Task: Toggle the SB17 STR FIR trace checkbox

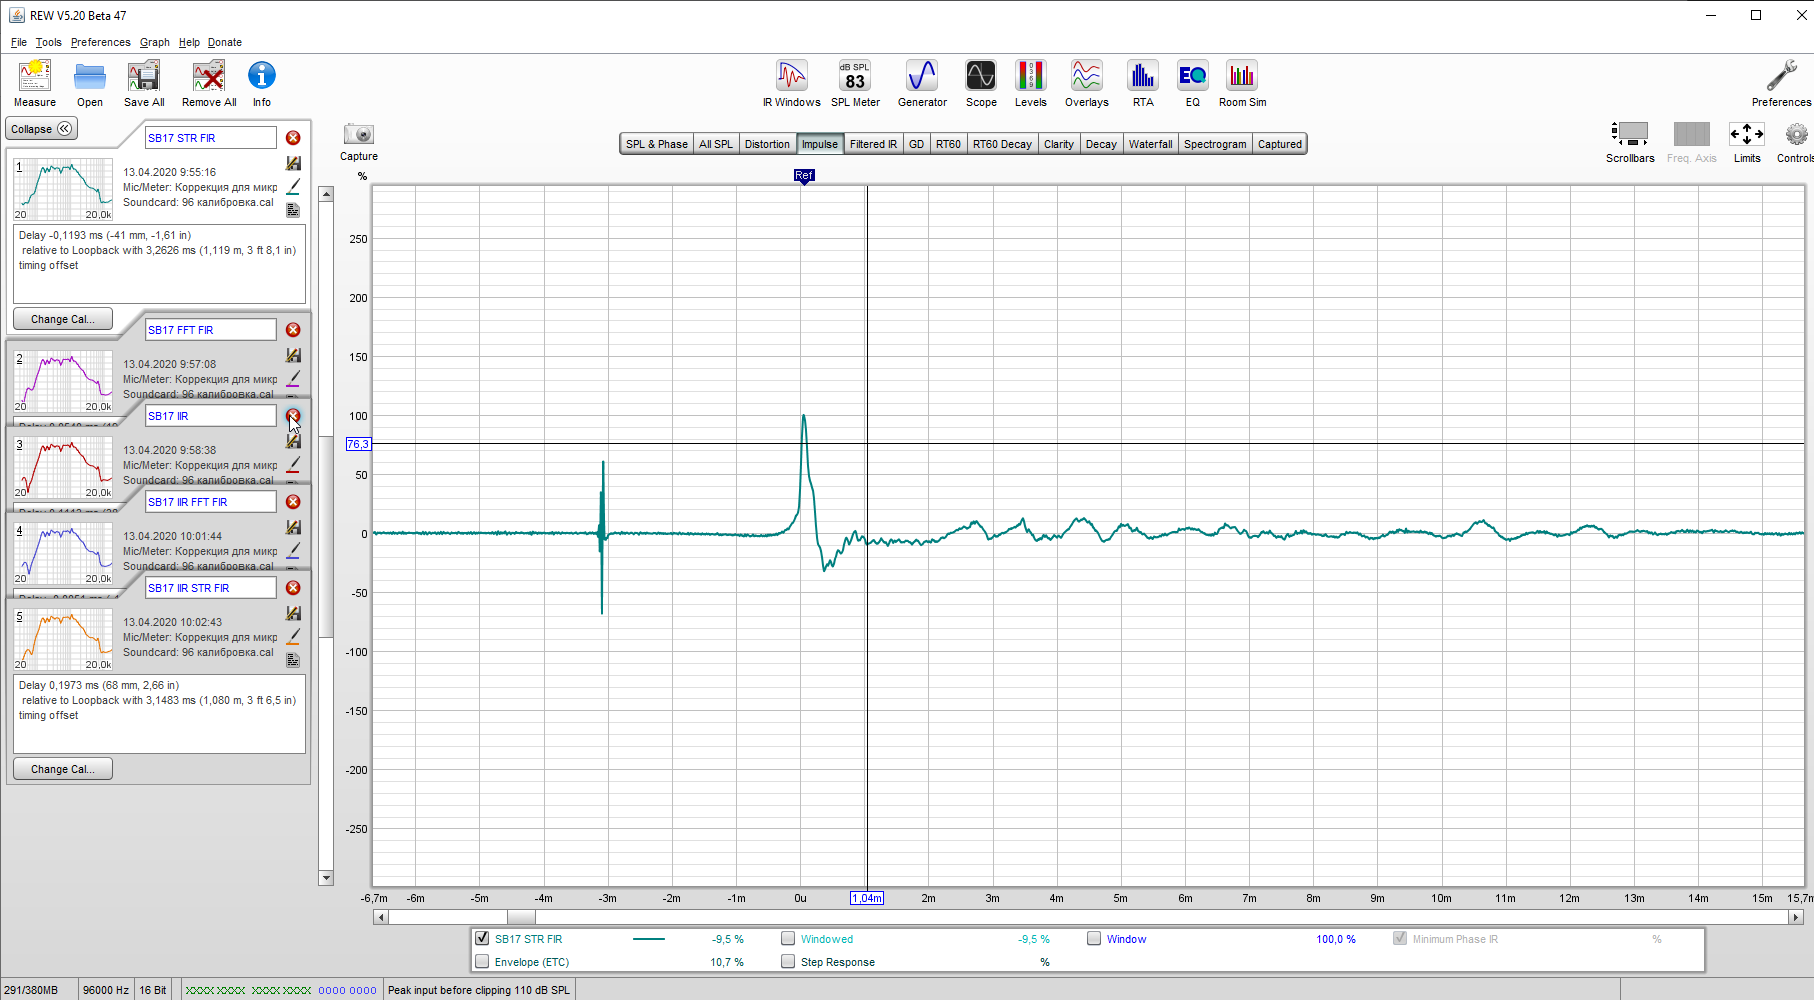Action: point(482,939)
